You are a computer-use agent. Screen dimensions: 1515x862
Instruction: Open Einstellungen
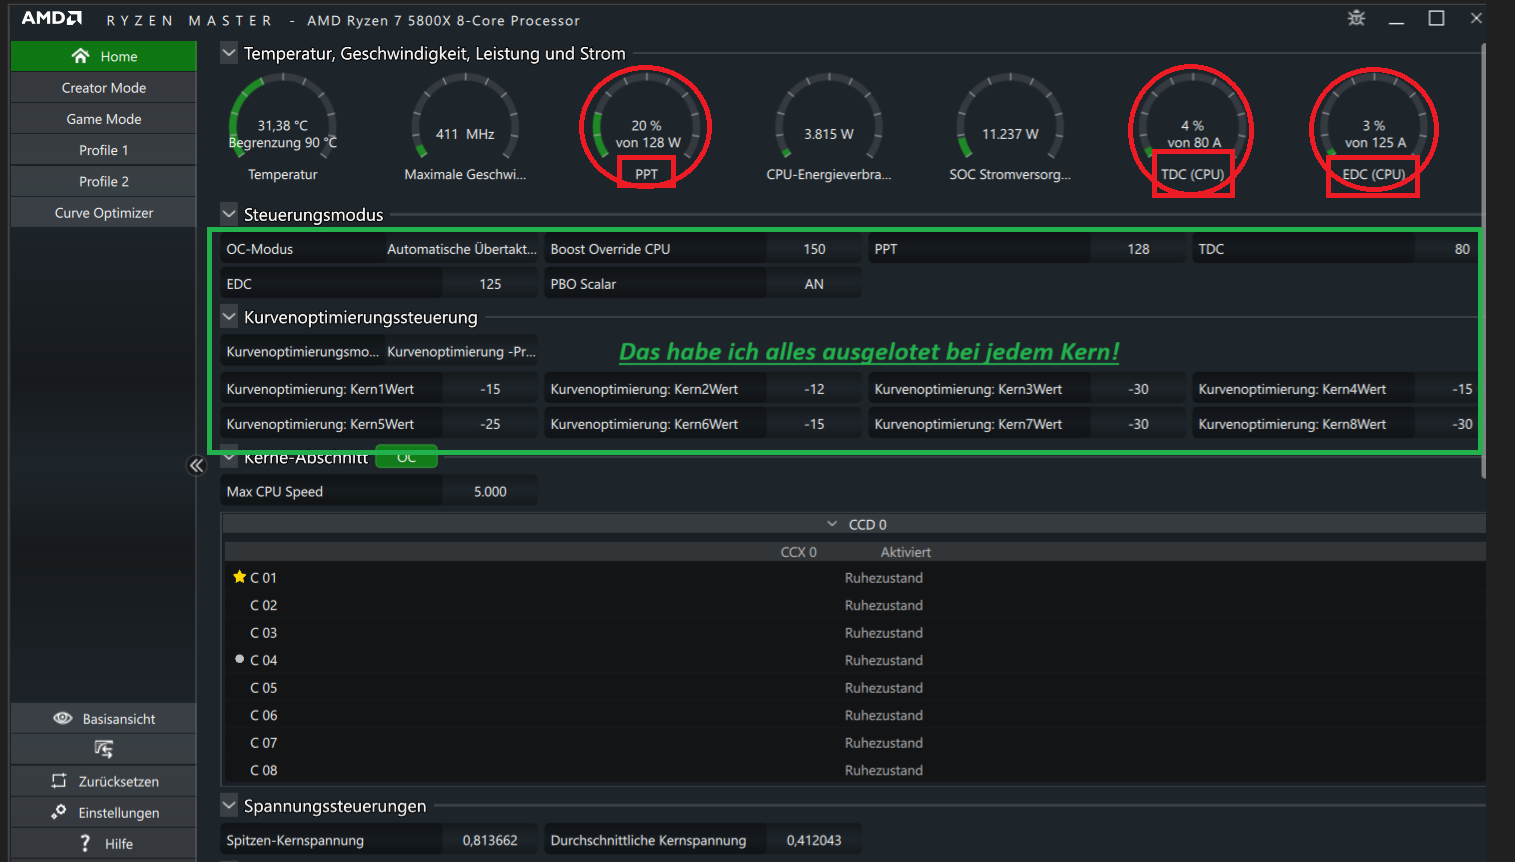click(x=103, y=812)
